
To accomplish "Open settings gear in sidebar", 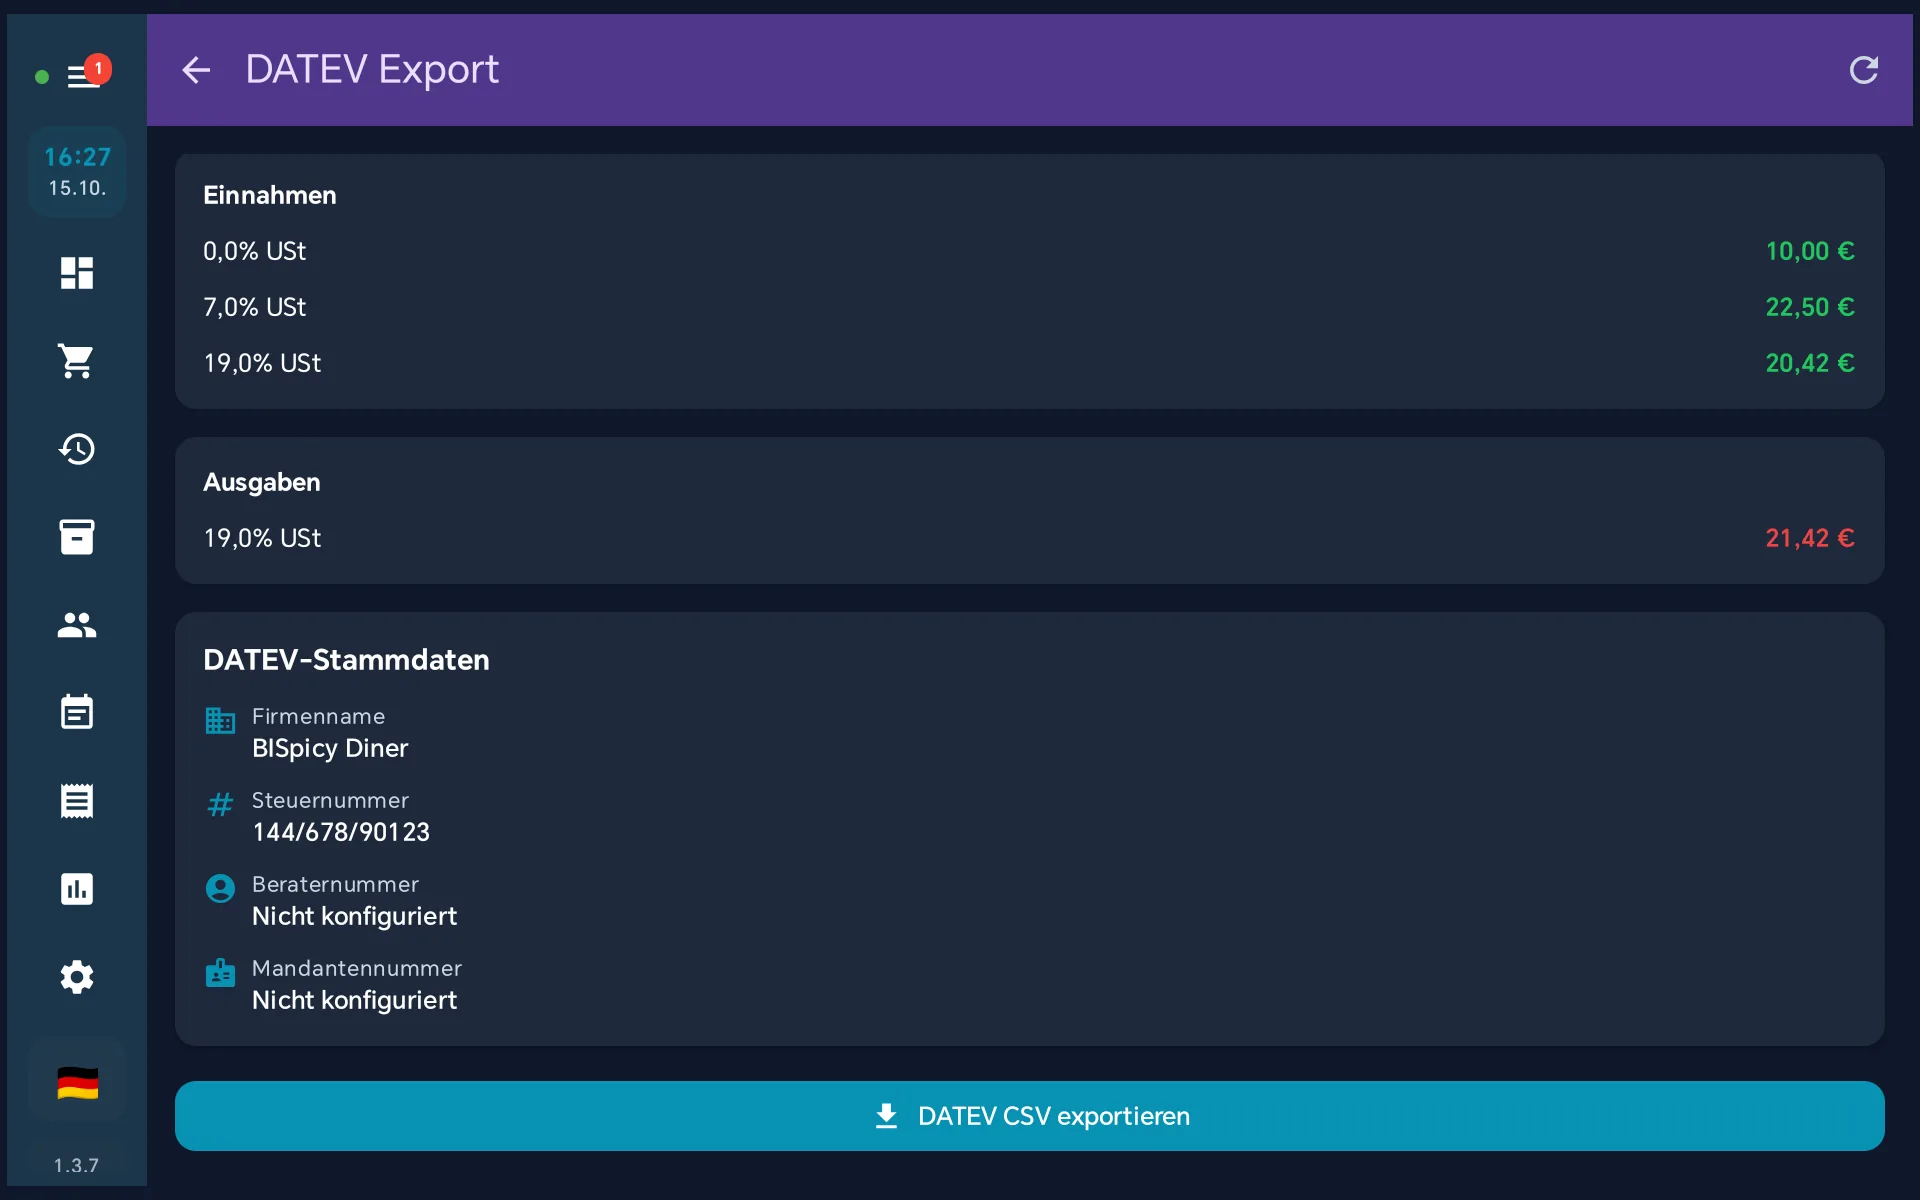I will 77,977.
